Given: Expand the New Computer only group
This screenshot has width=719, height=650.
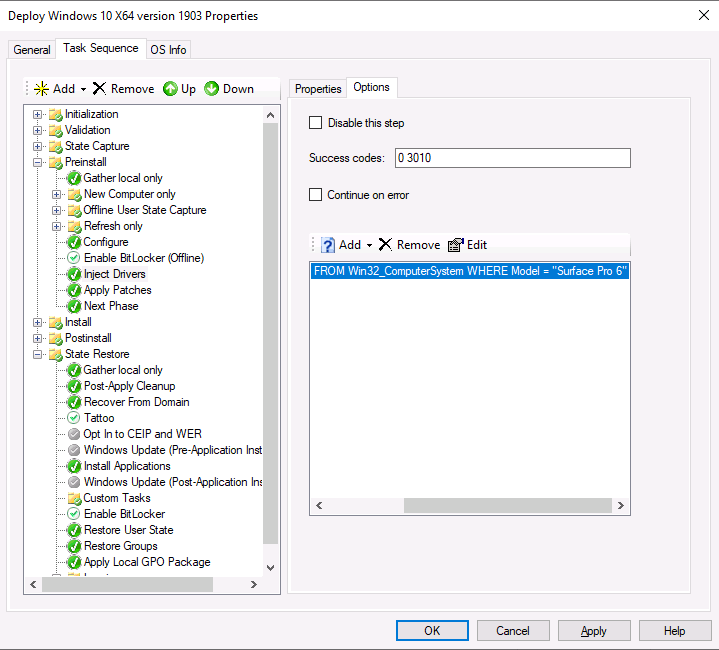Looking at the screenshot, I should click(56, 194).
